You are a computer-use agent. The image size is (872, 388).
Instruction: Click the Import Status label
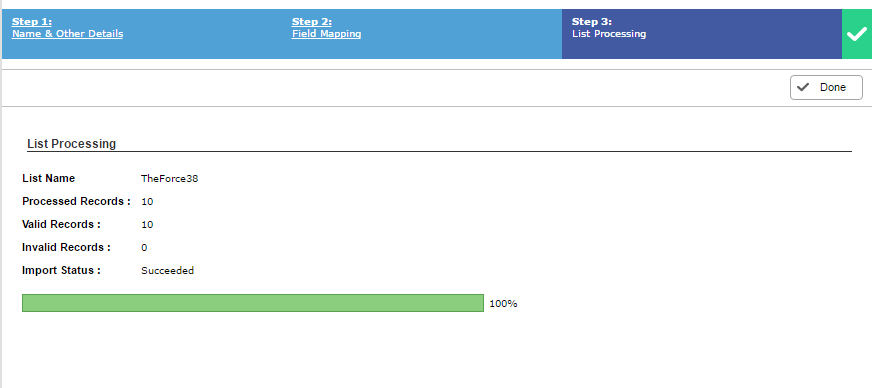coord(61,271)
